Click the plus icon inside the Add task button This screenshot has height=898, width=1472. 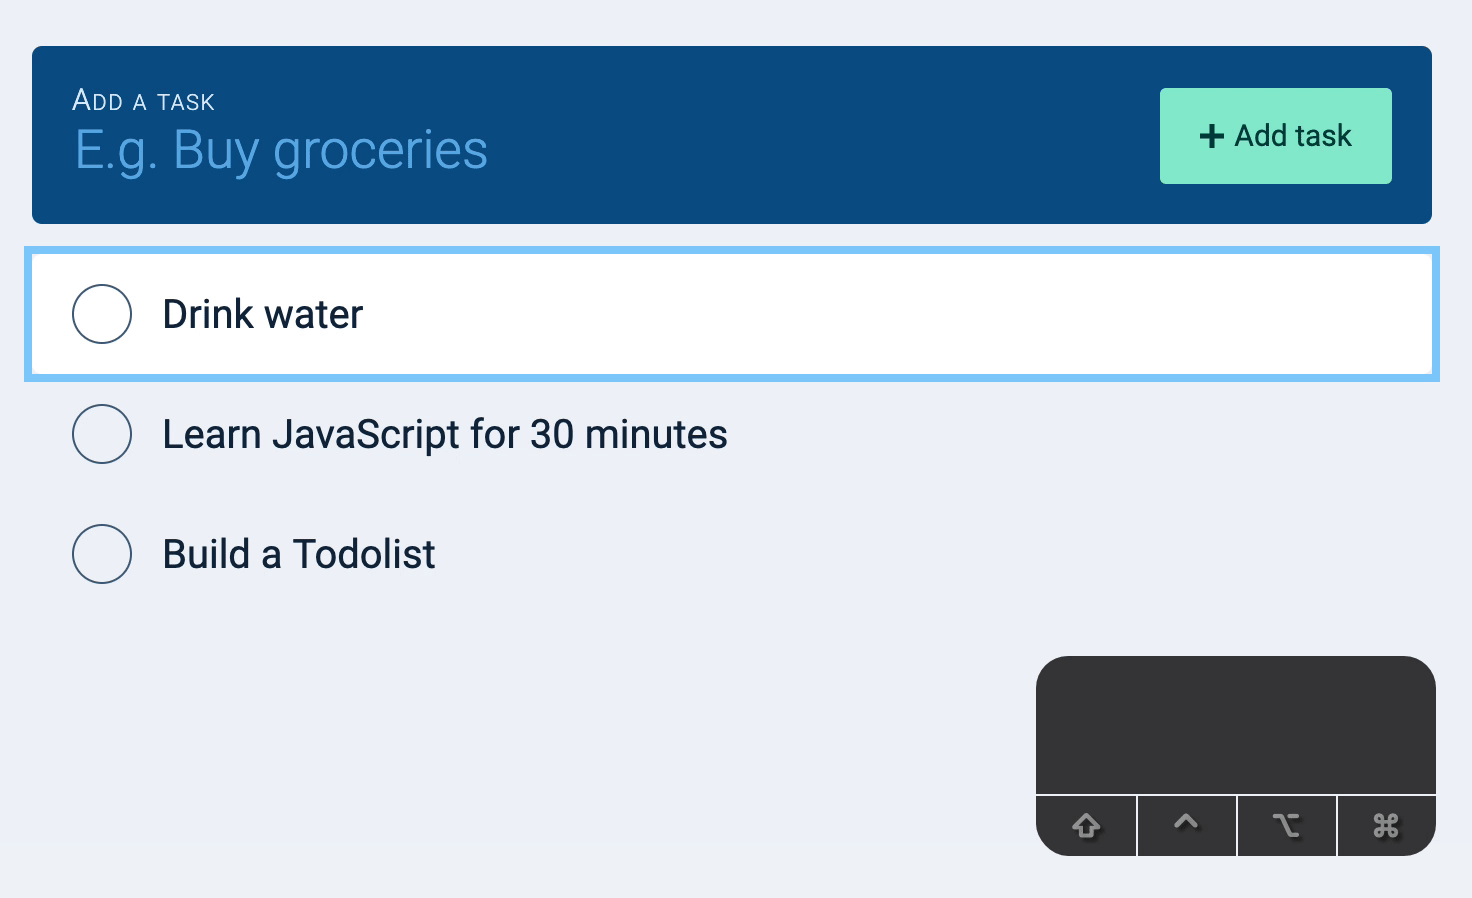click(x=1212, y=135)
